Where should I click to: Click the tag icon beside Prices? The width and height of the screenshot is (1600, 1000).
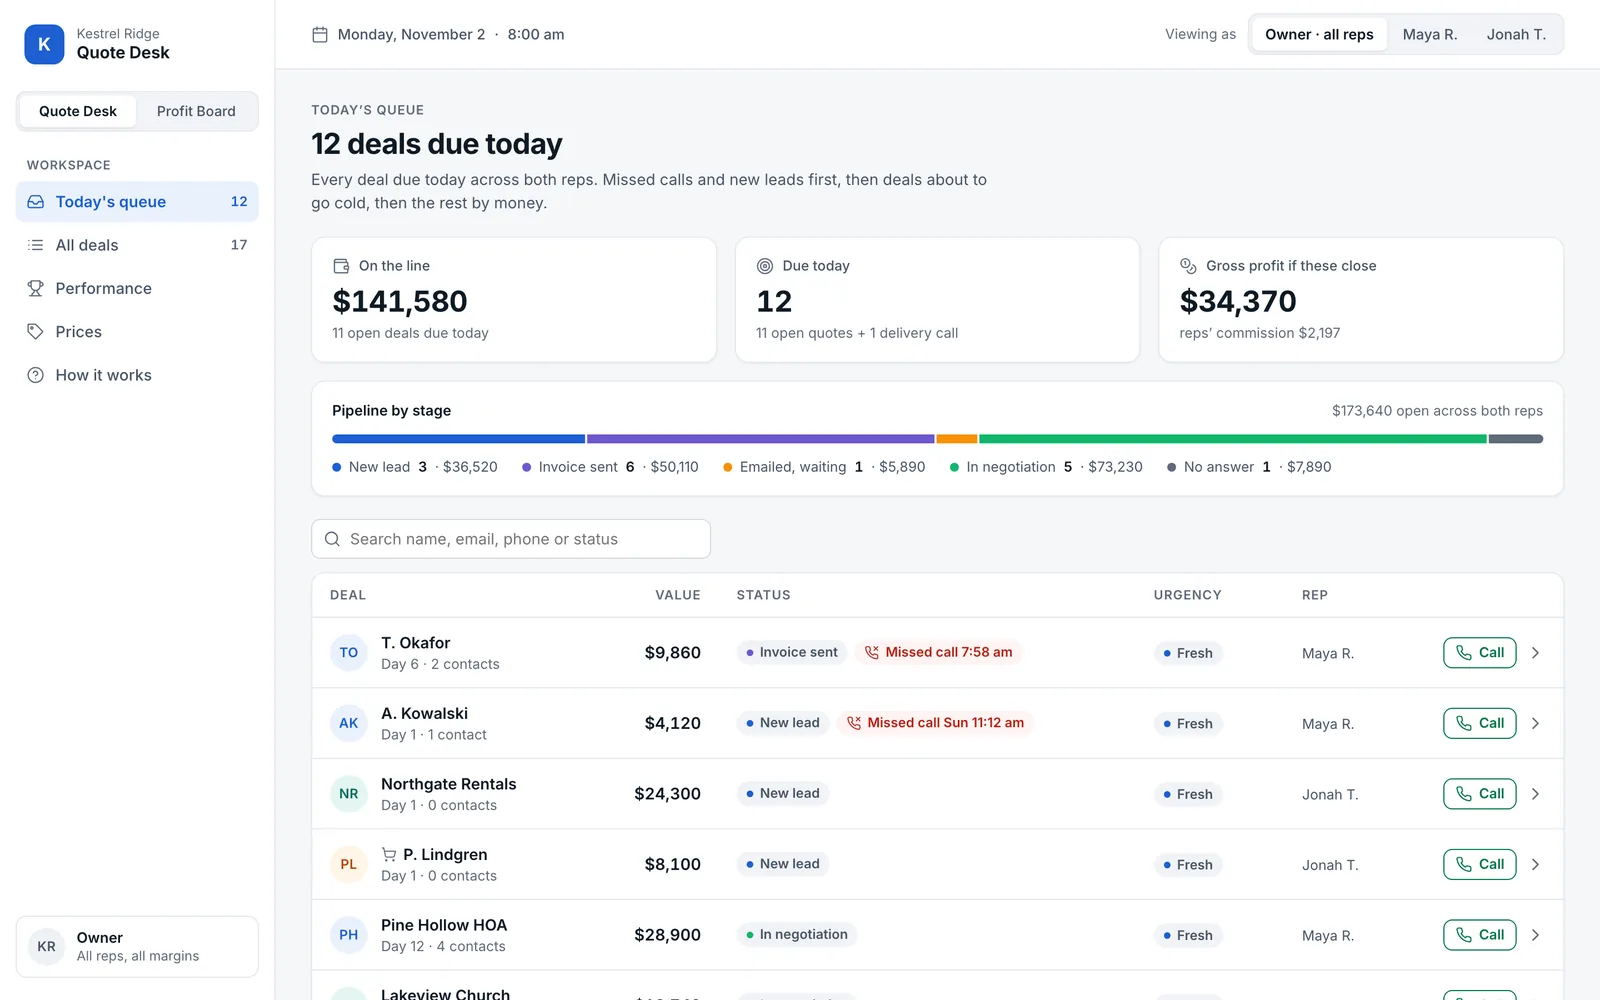point(36,332)
